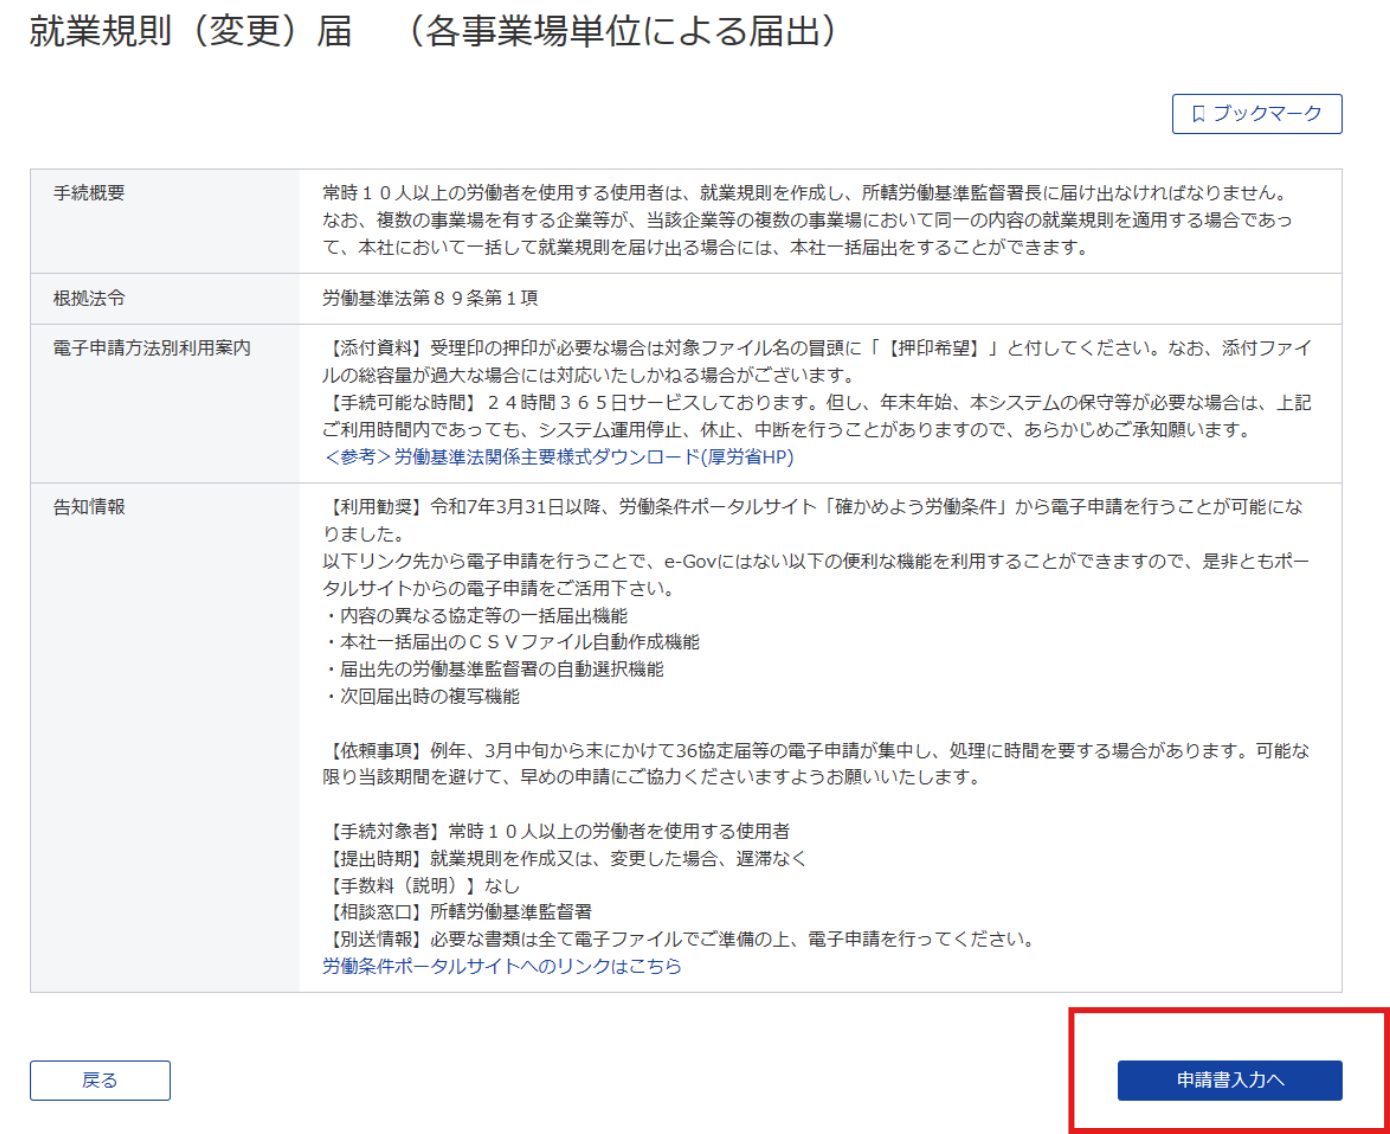Open the 労働基準法関係主要様式ダウンロード link

tap(558, 457)
